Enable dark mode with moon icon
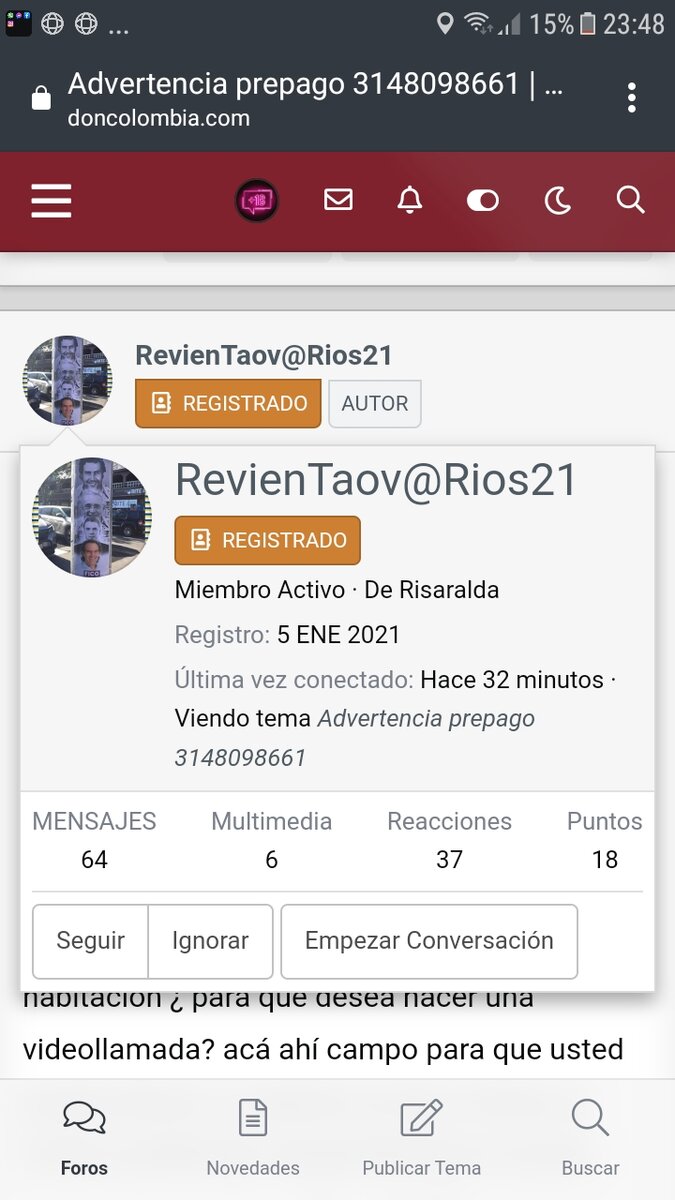 point(557,201)
